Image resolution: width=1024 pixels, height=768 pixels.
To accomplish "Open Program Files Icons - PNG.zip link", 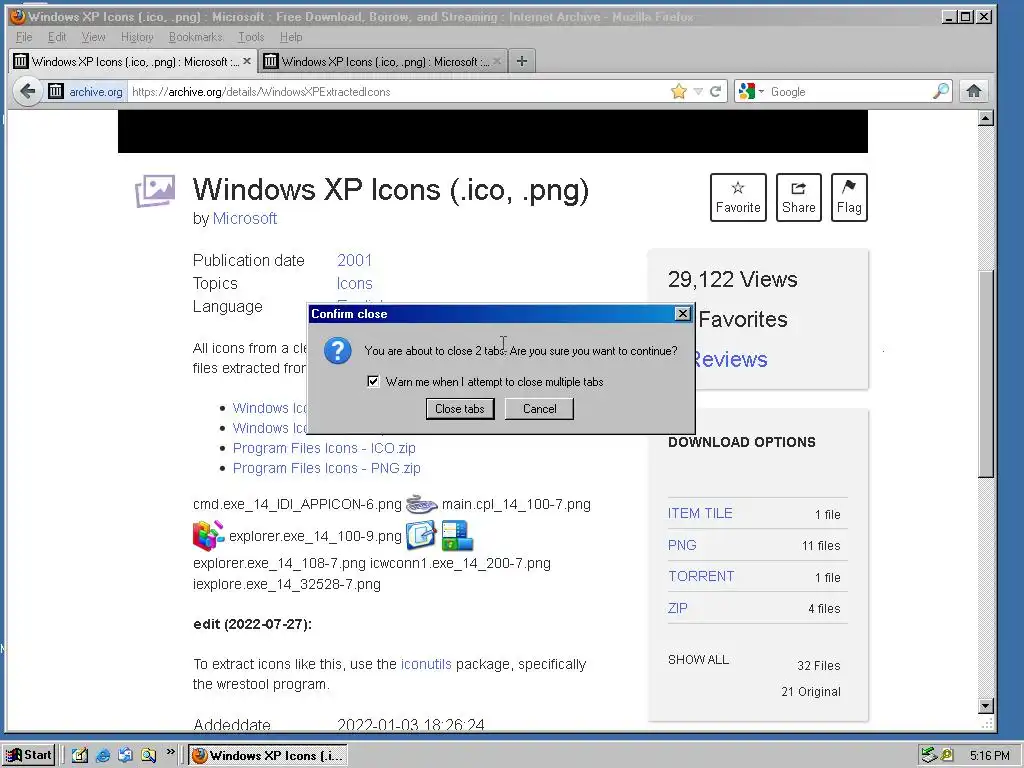I will [327, 468].
